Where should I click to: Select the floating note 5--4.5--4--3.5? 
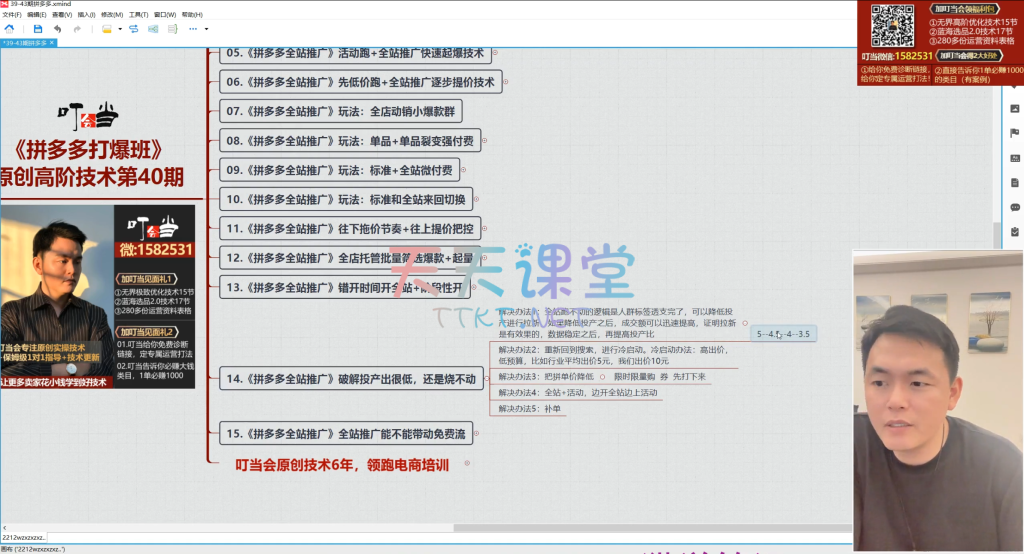point(784,333)
